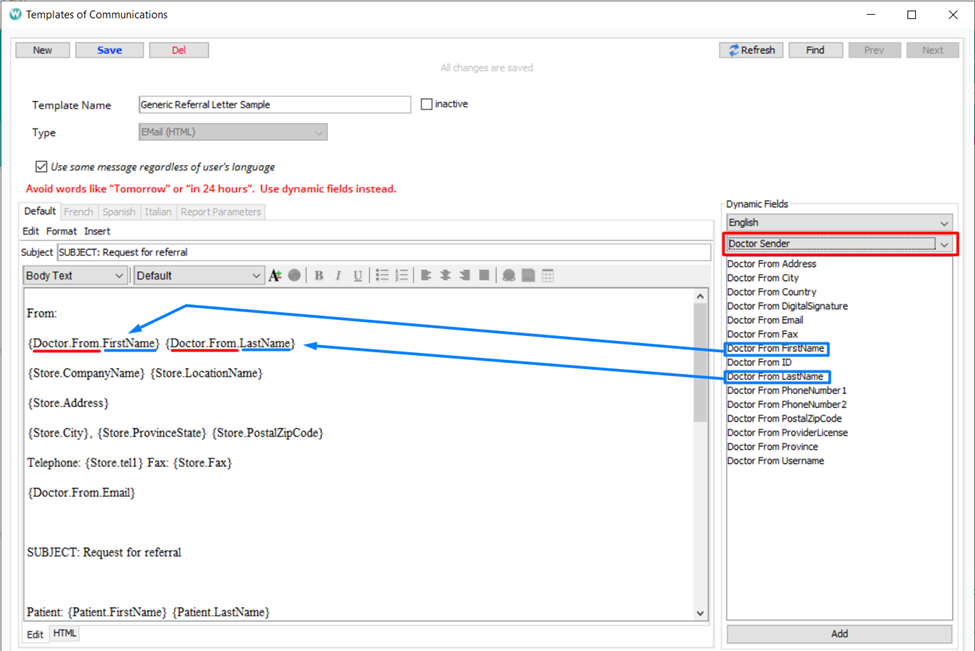This screenshot has height=651, width=975.
Task: Click the insert table icon
Action: tap(548, 275)
